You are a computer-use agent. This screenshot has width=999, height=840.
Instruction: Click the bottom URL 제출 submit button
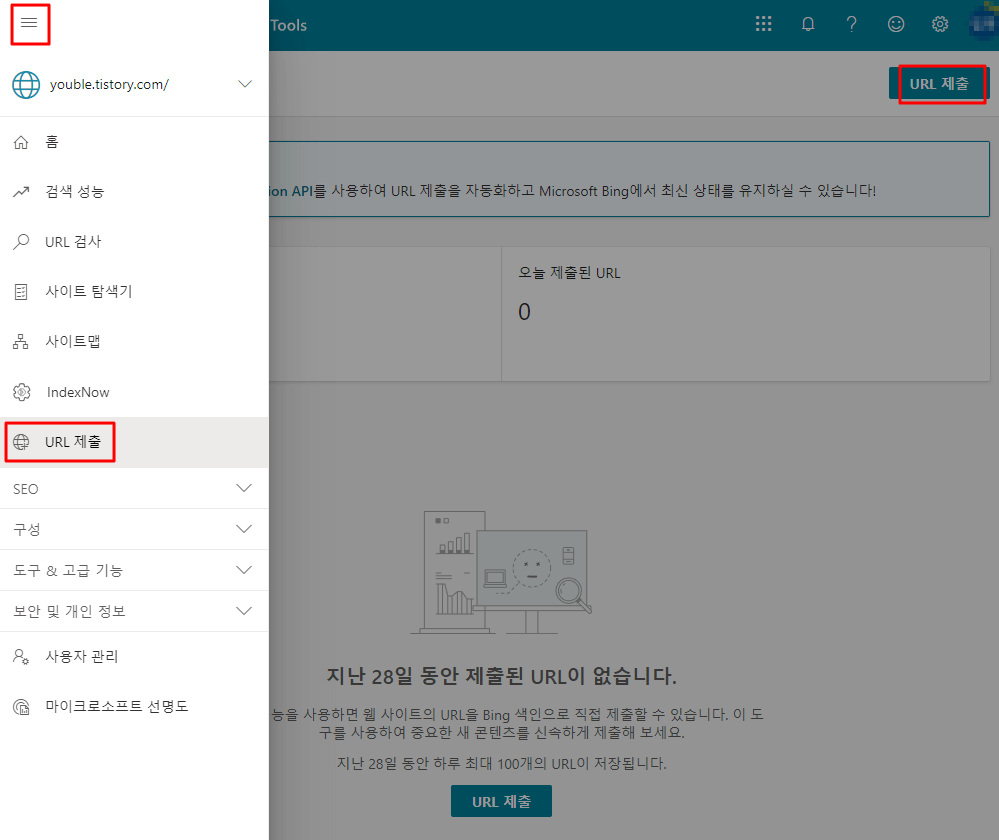pos(501,800)
